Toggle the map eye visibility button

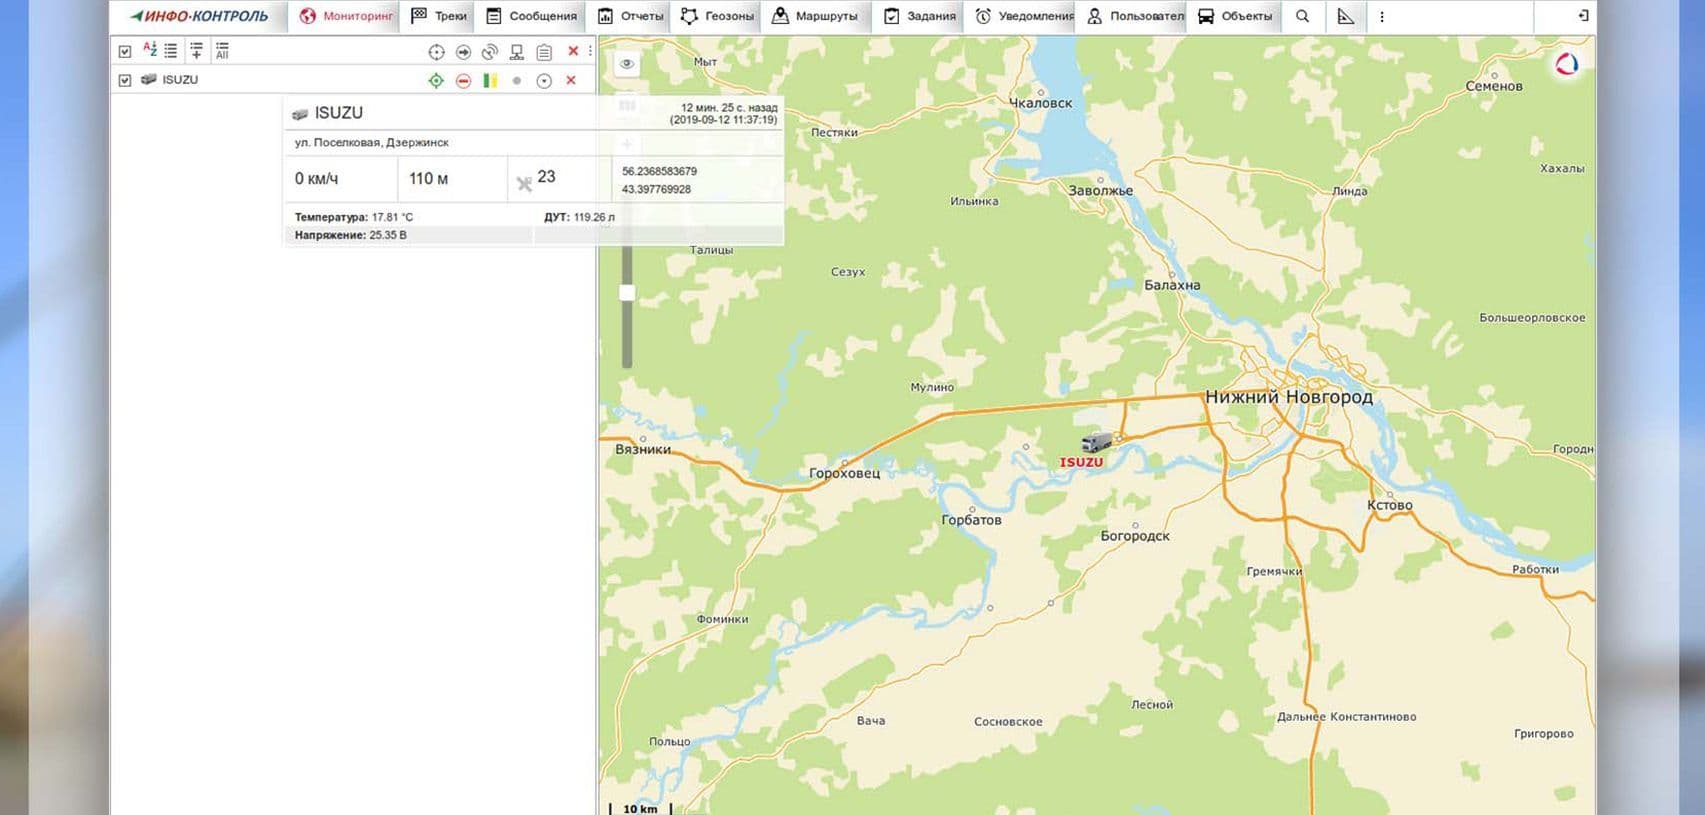pyautogui.click(x=627, y=64)
